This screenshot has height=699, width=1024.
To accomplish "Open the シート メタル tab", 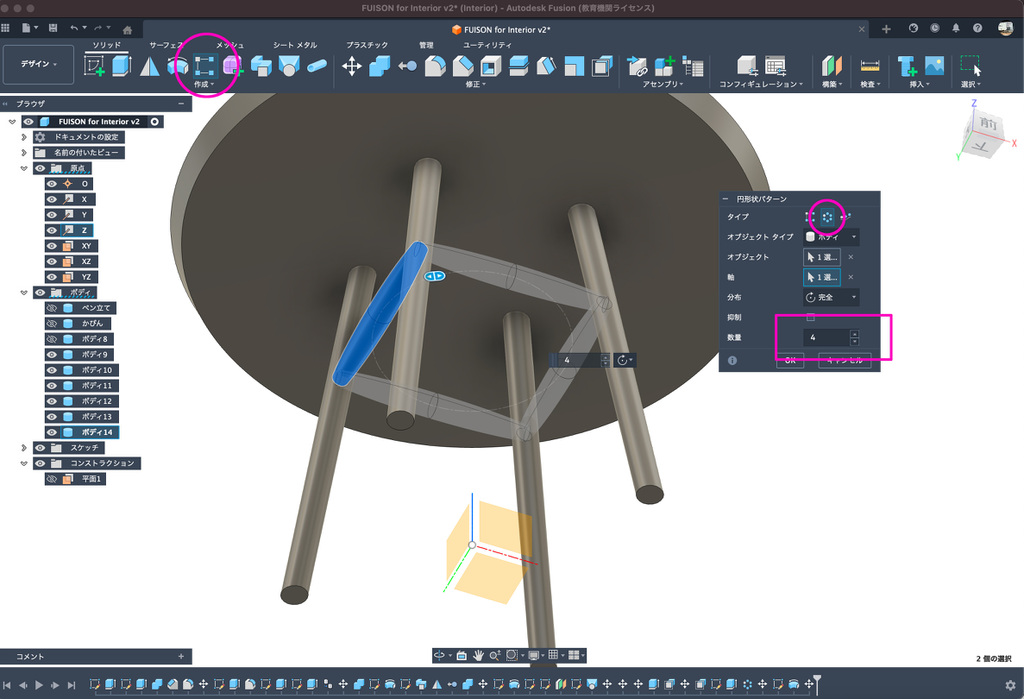I will [x=295, y=45].
